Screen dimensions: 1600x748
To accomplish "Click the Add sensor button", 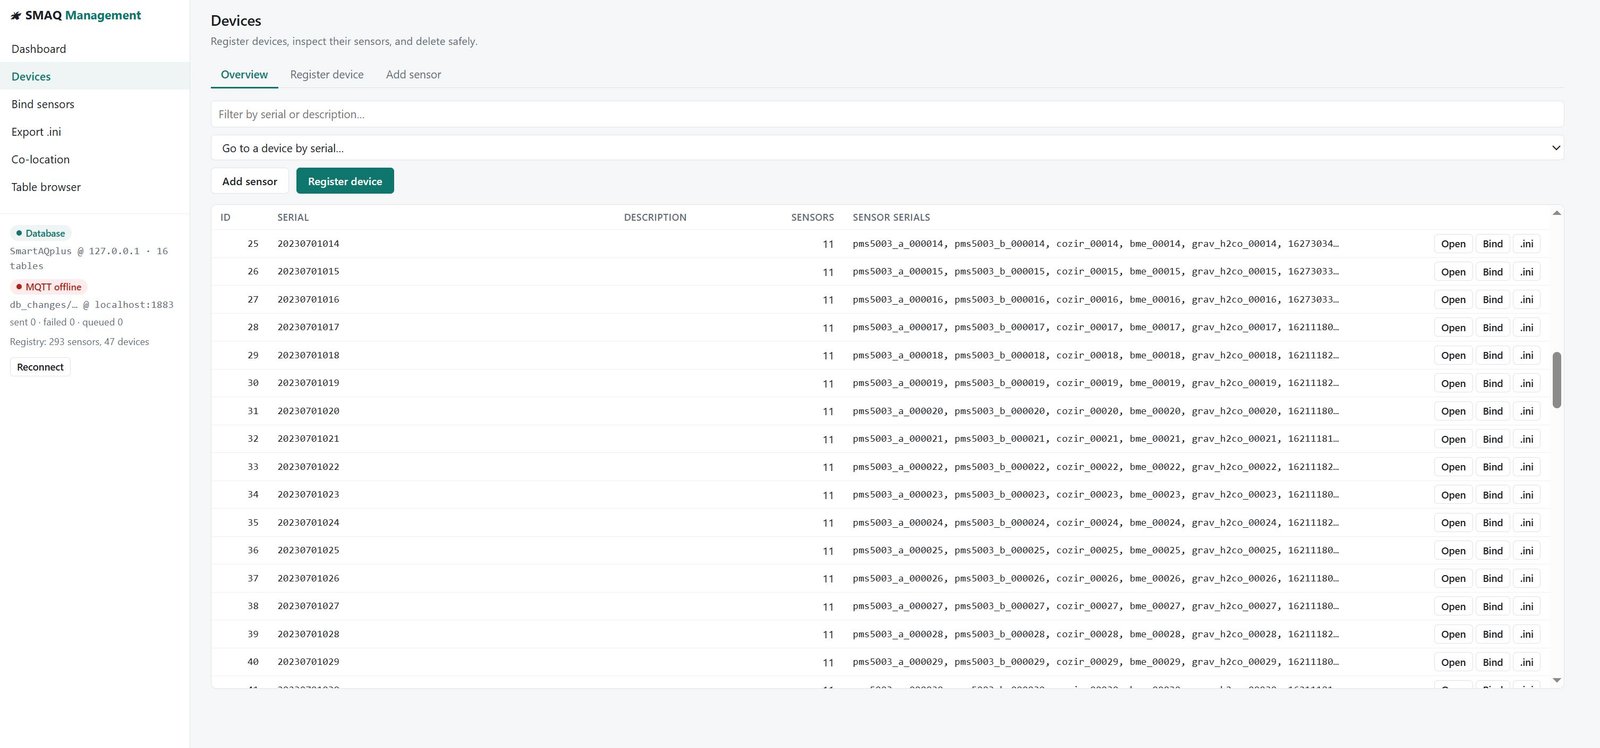I will click(x=250, y=181).
